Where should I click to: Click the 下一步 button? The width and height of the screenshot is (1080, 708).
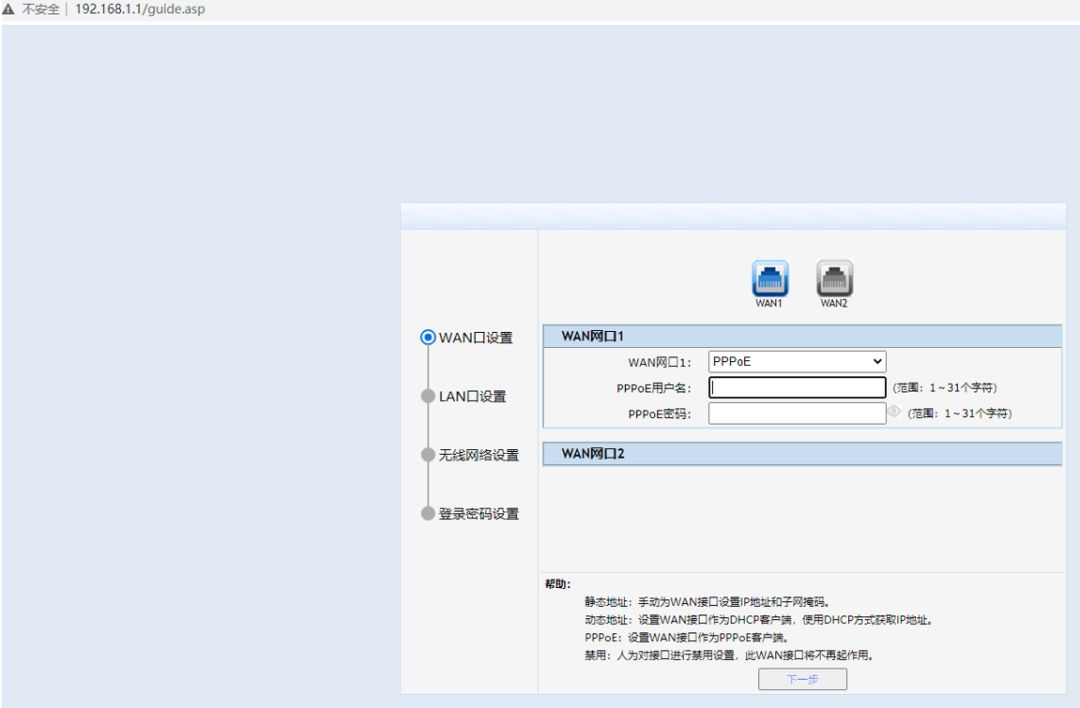(802, 679)
